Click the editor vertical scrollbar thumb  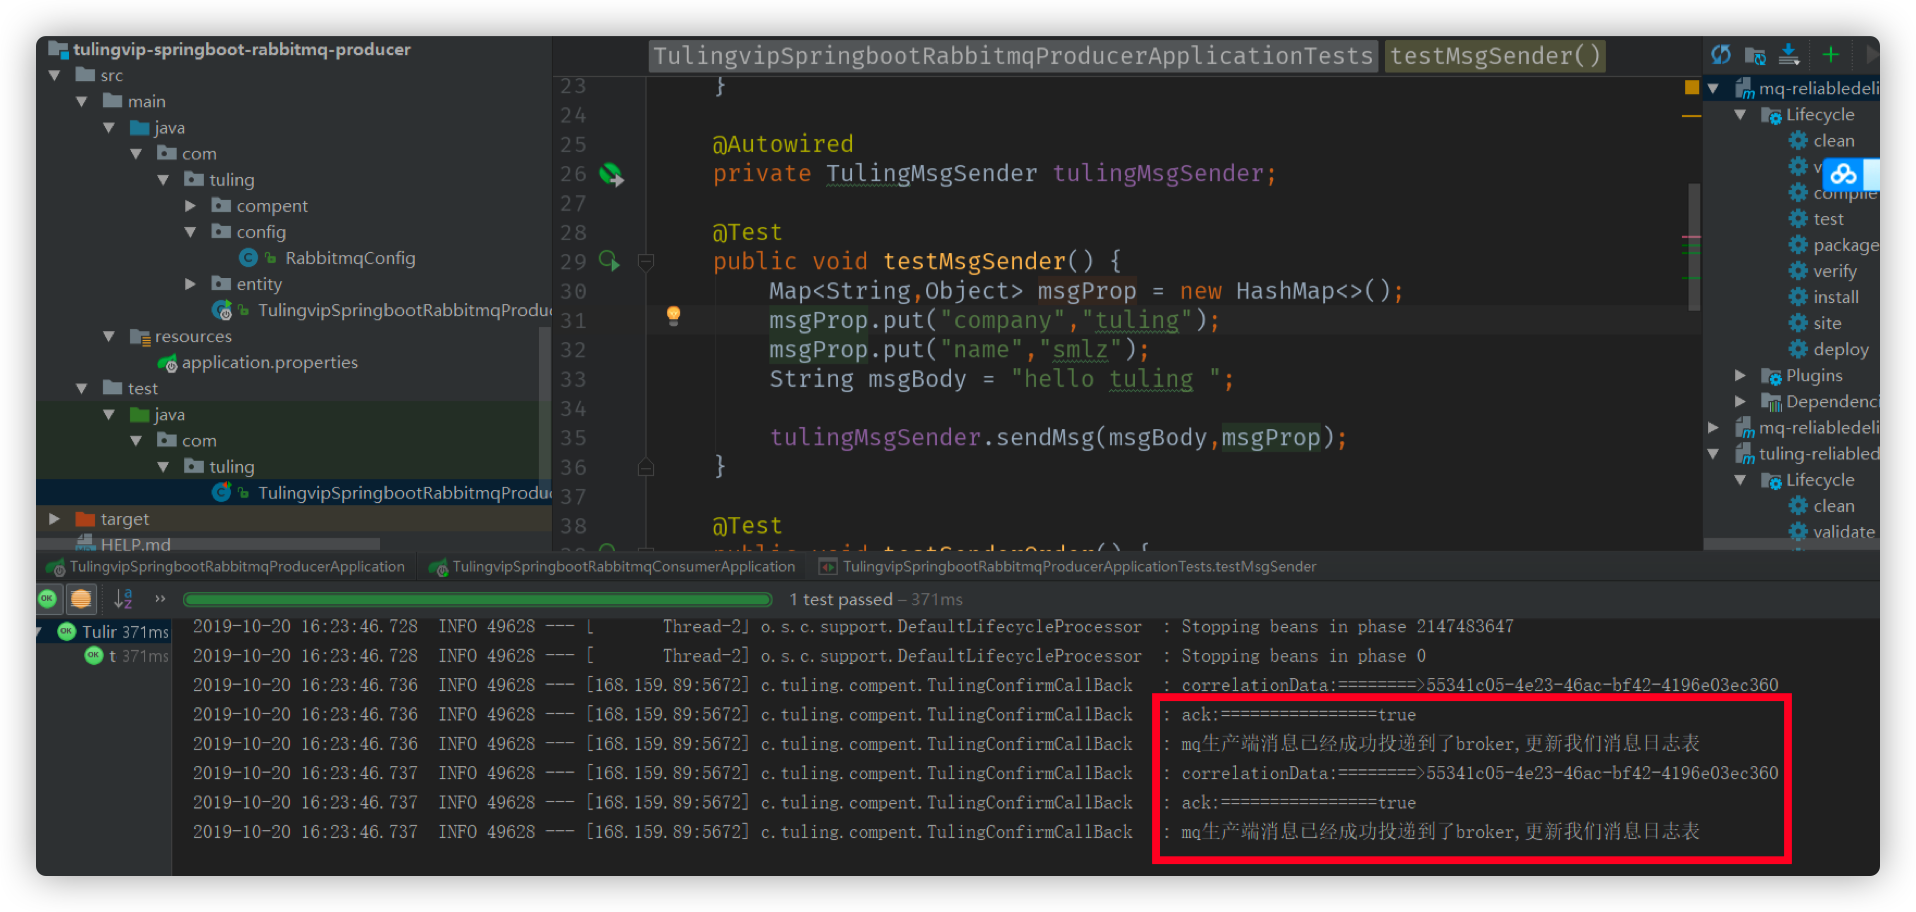(1693, 246)
